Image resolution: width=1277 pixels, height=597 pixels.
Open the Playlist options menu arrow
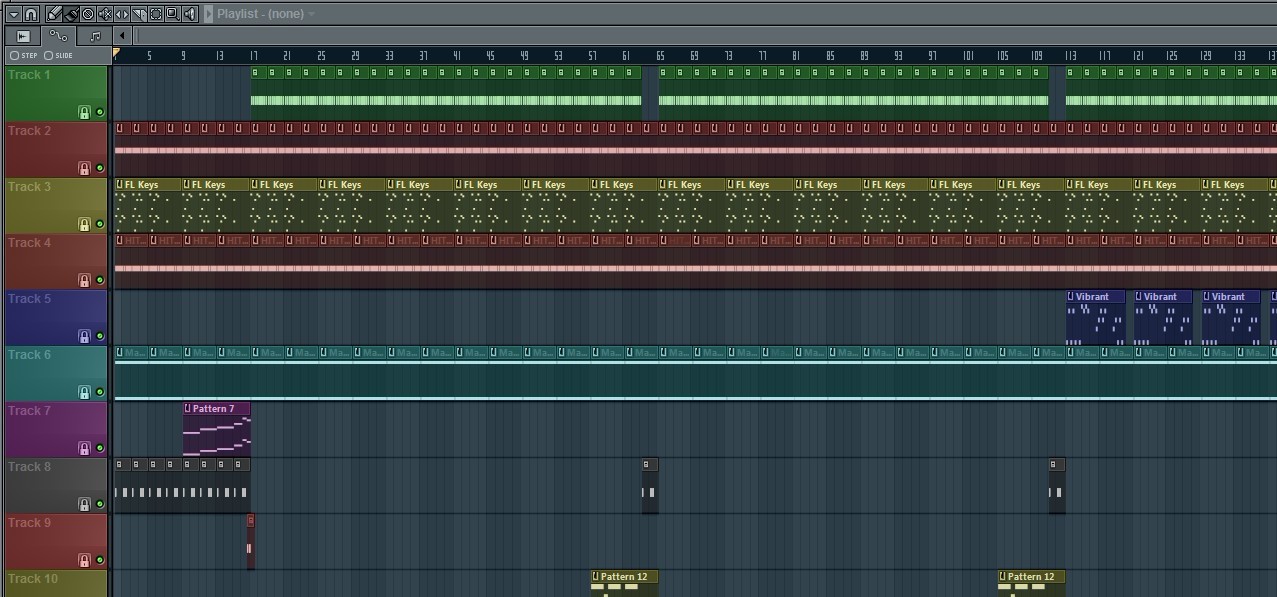[x=14, y=14]
